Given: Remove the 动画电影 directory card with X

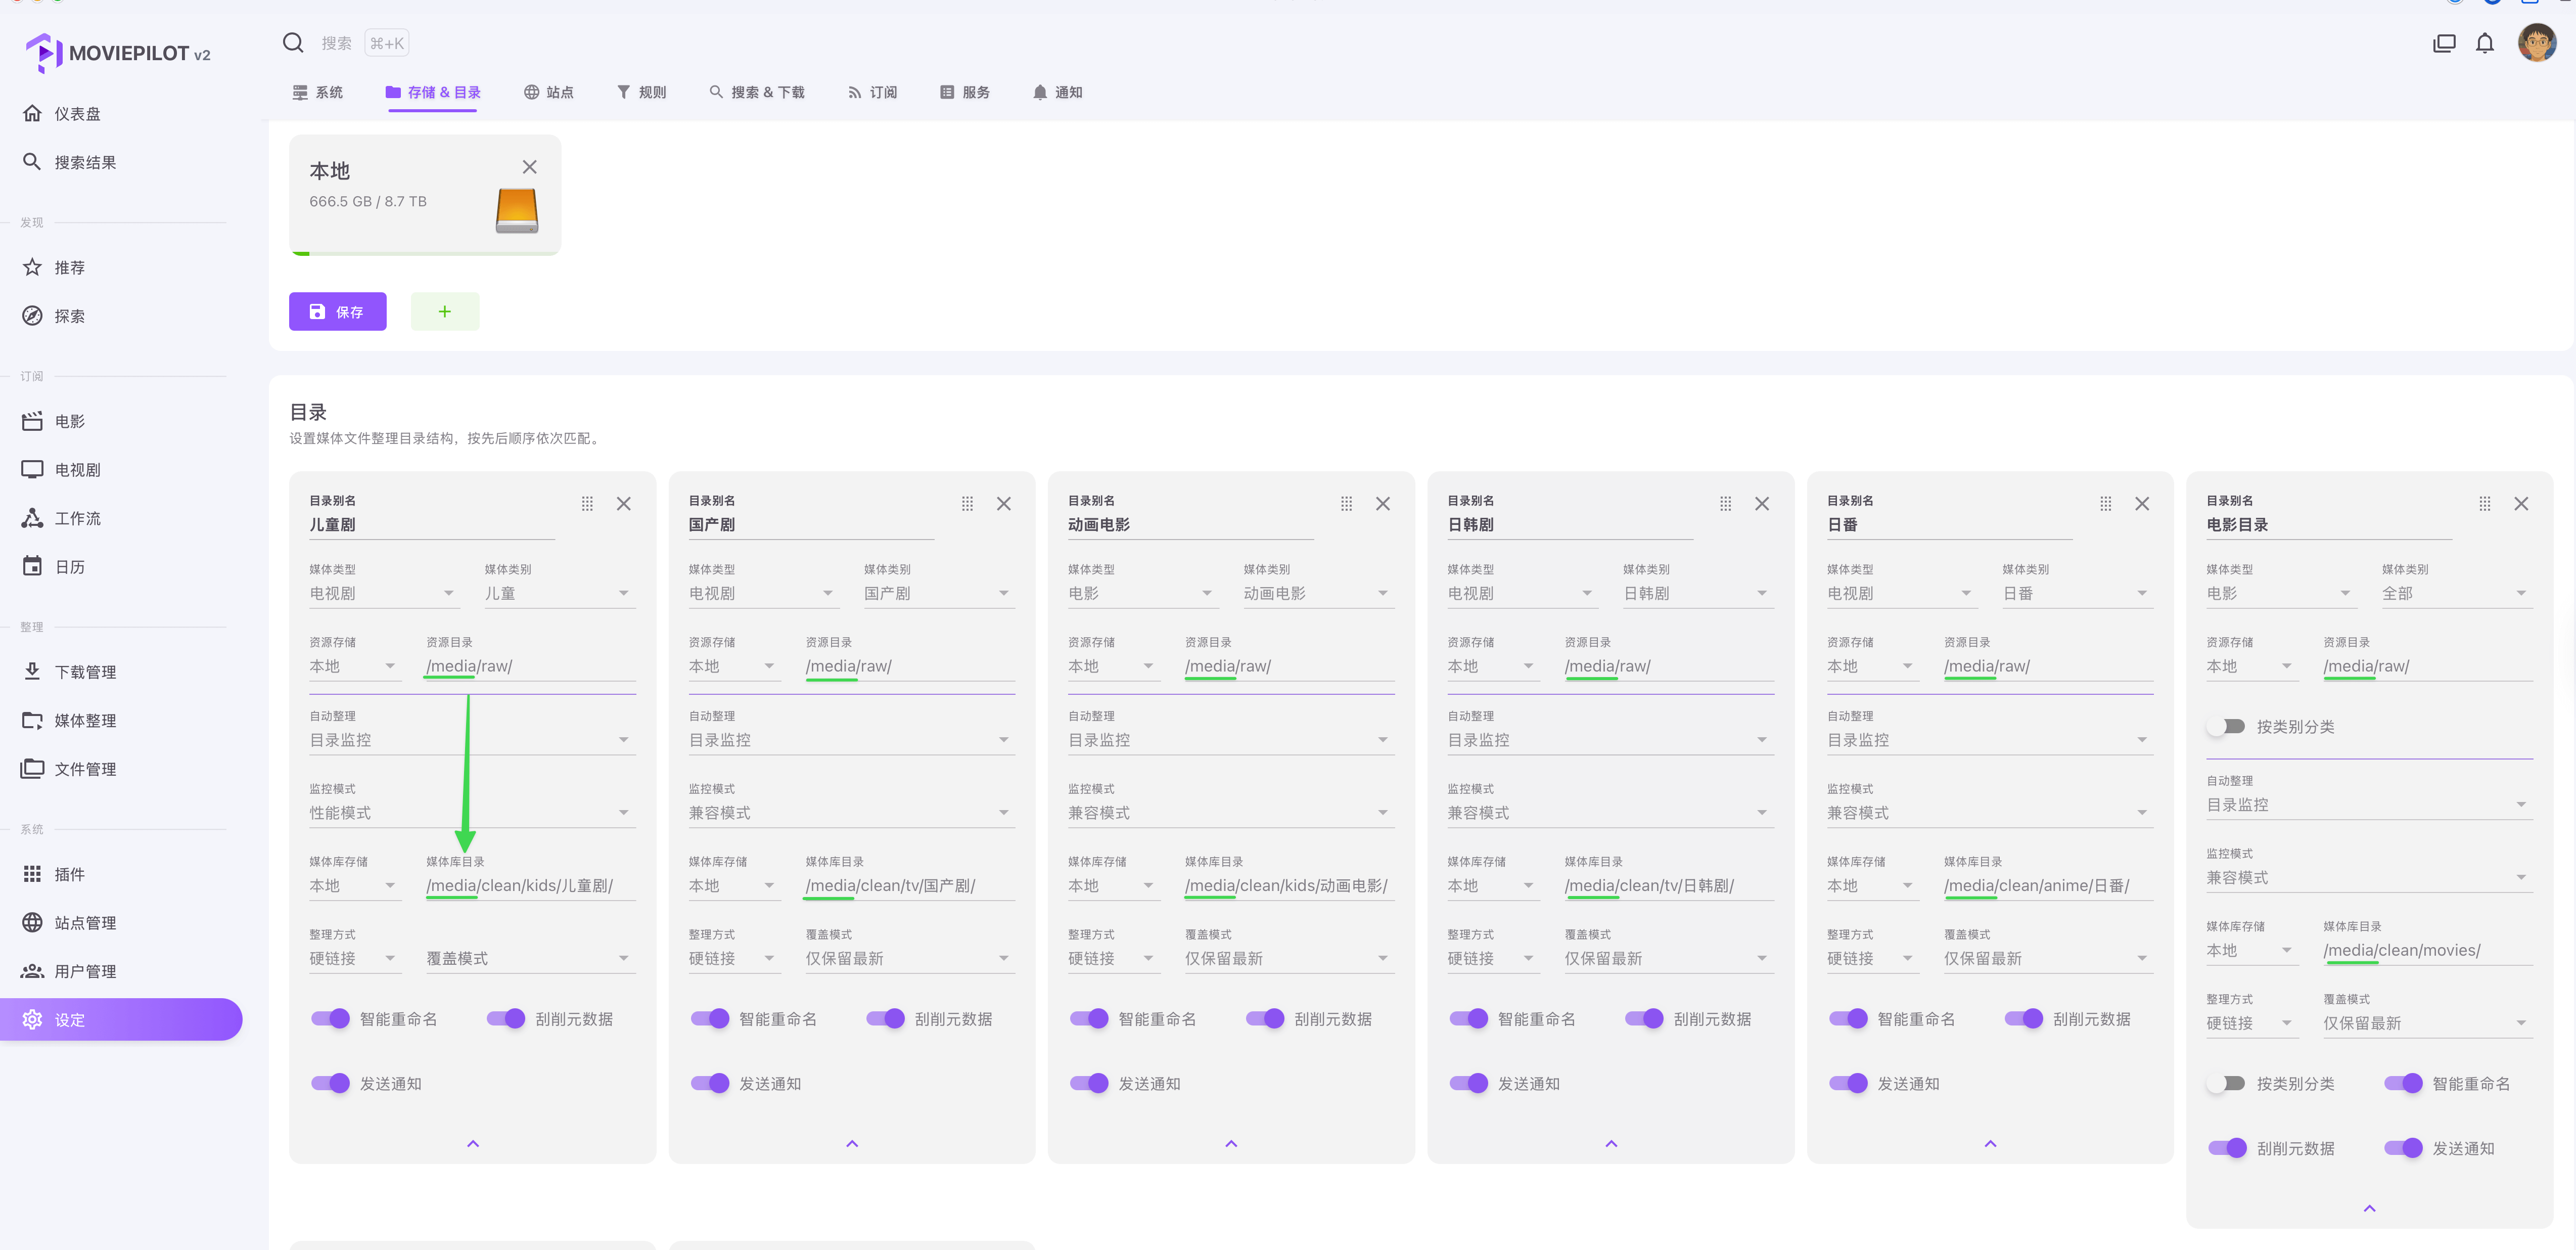Looking at the screenshot, I should click(1383, 504).
